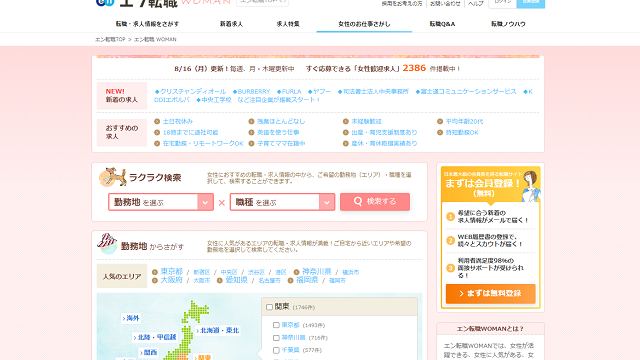640x360 pixels.
Task: Check the 東京都 checkbox in region list
Action: 276,325
